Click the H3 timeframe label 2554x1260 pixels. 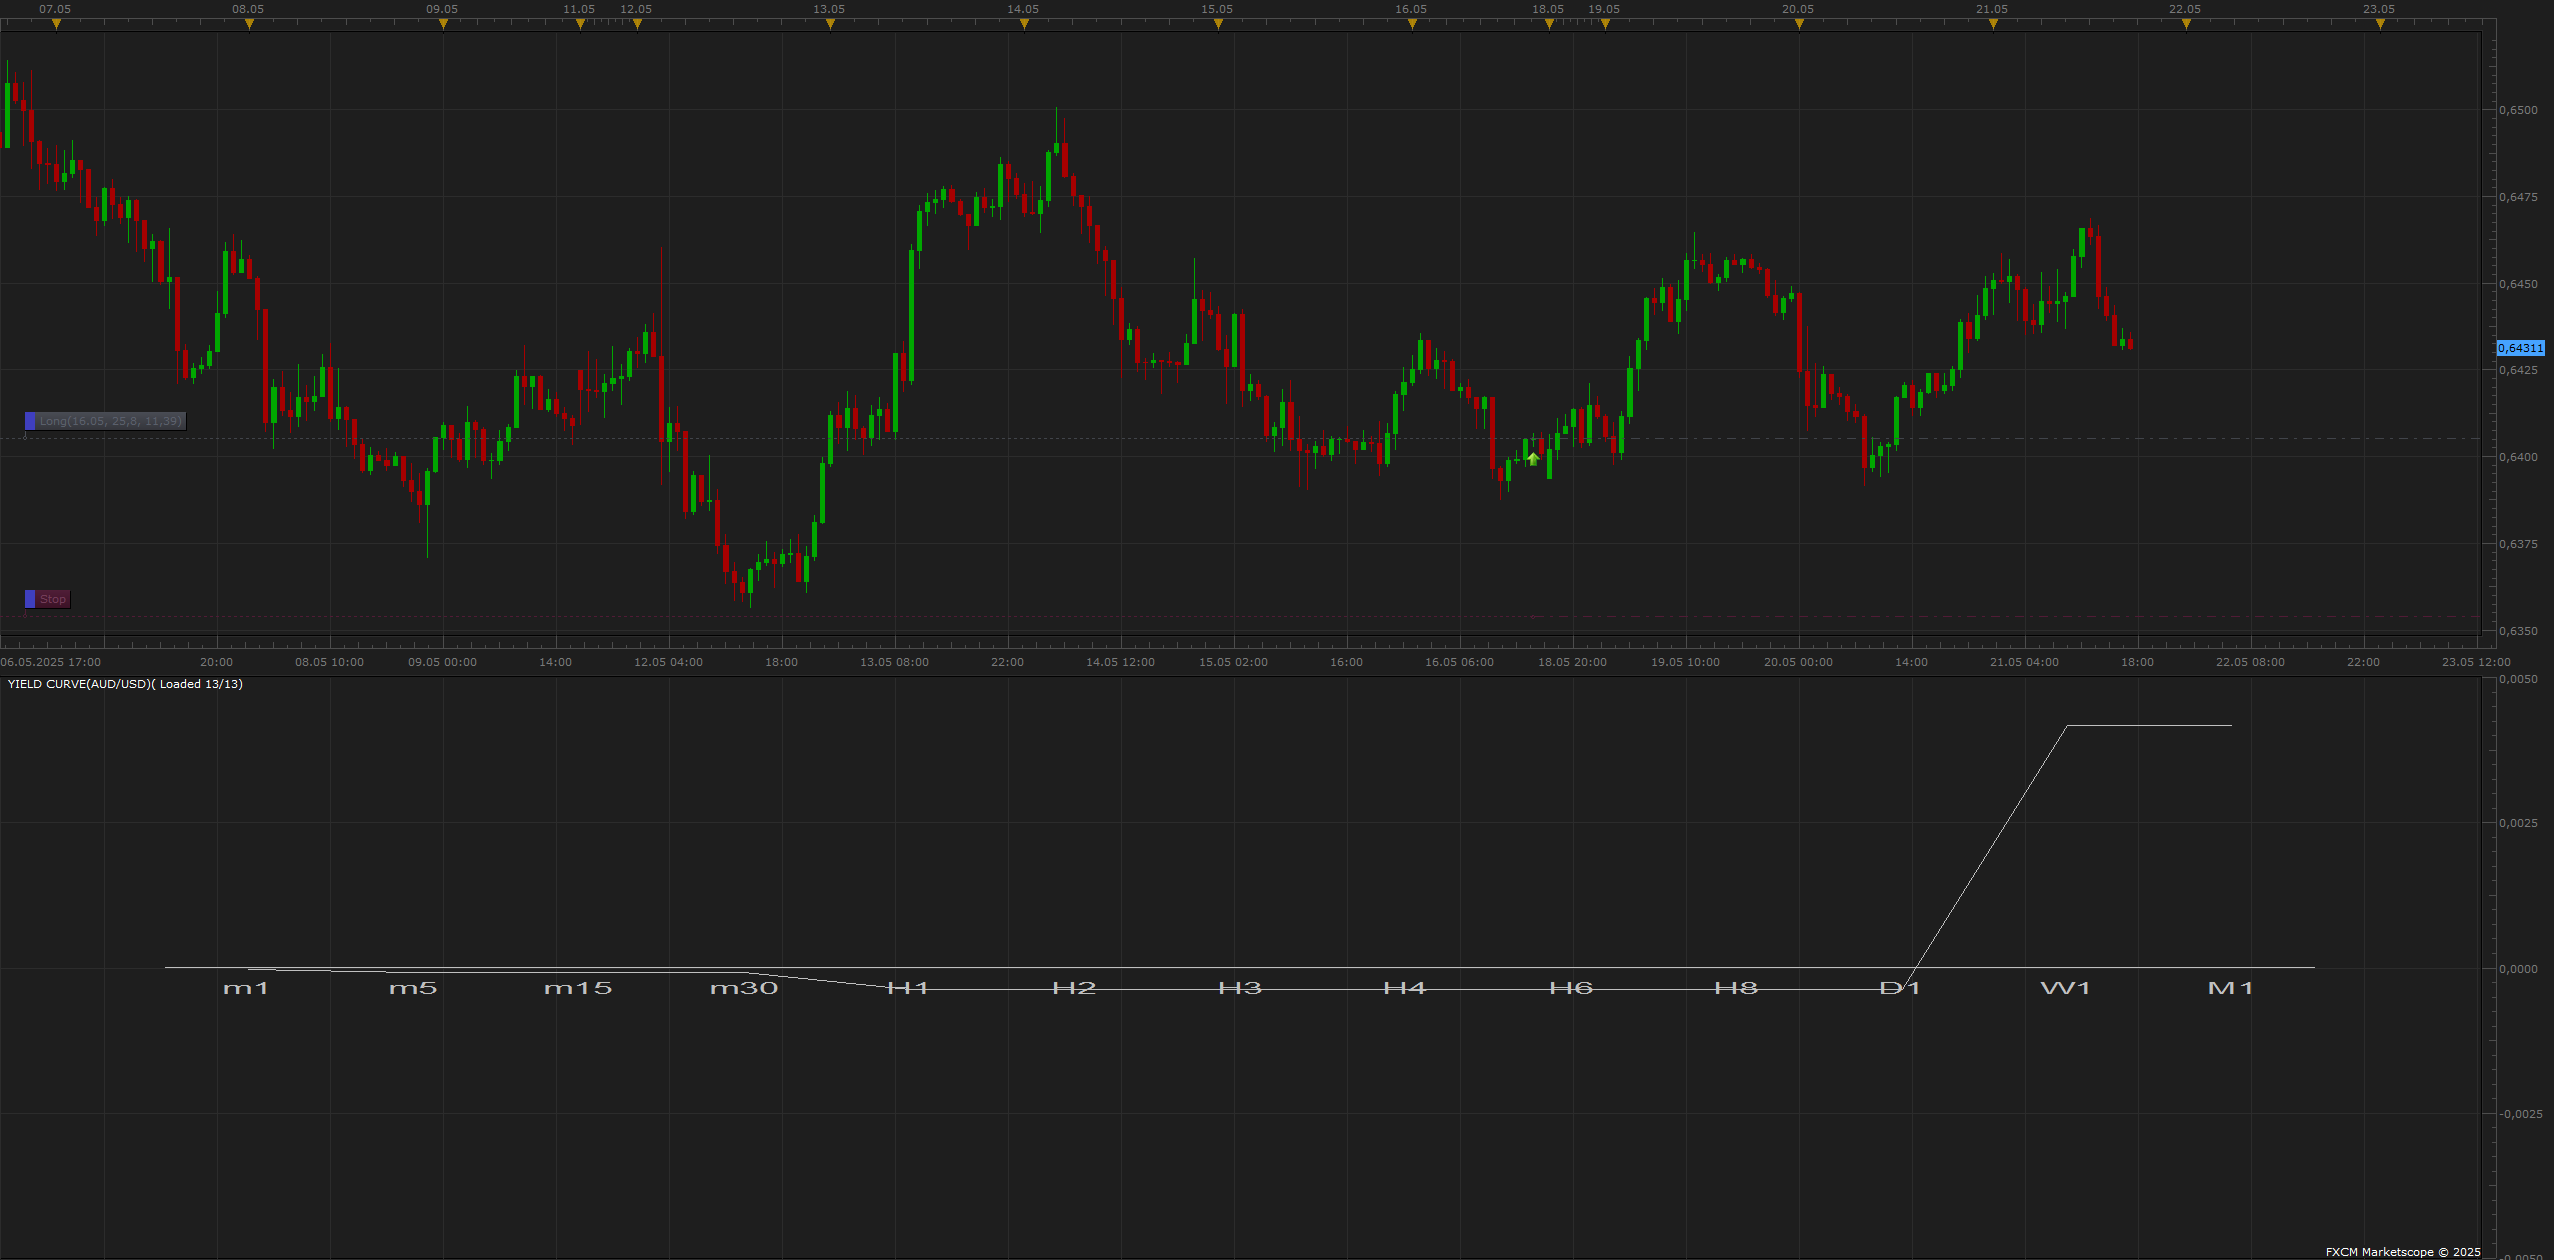[1240, 988]
